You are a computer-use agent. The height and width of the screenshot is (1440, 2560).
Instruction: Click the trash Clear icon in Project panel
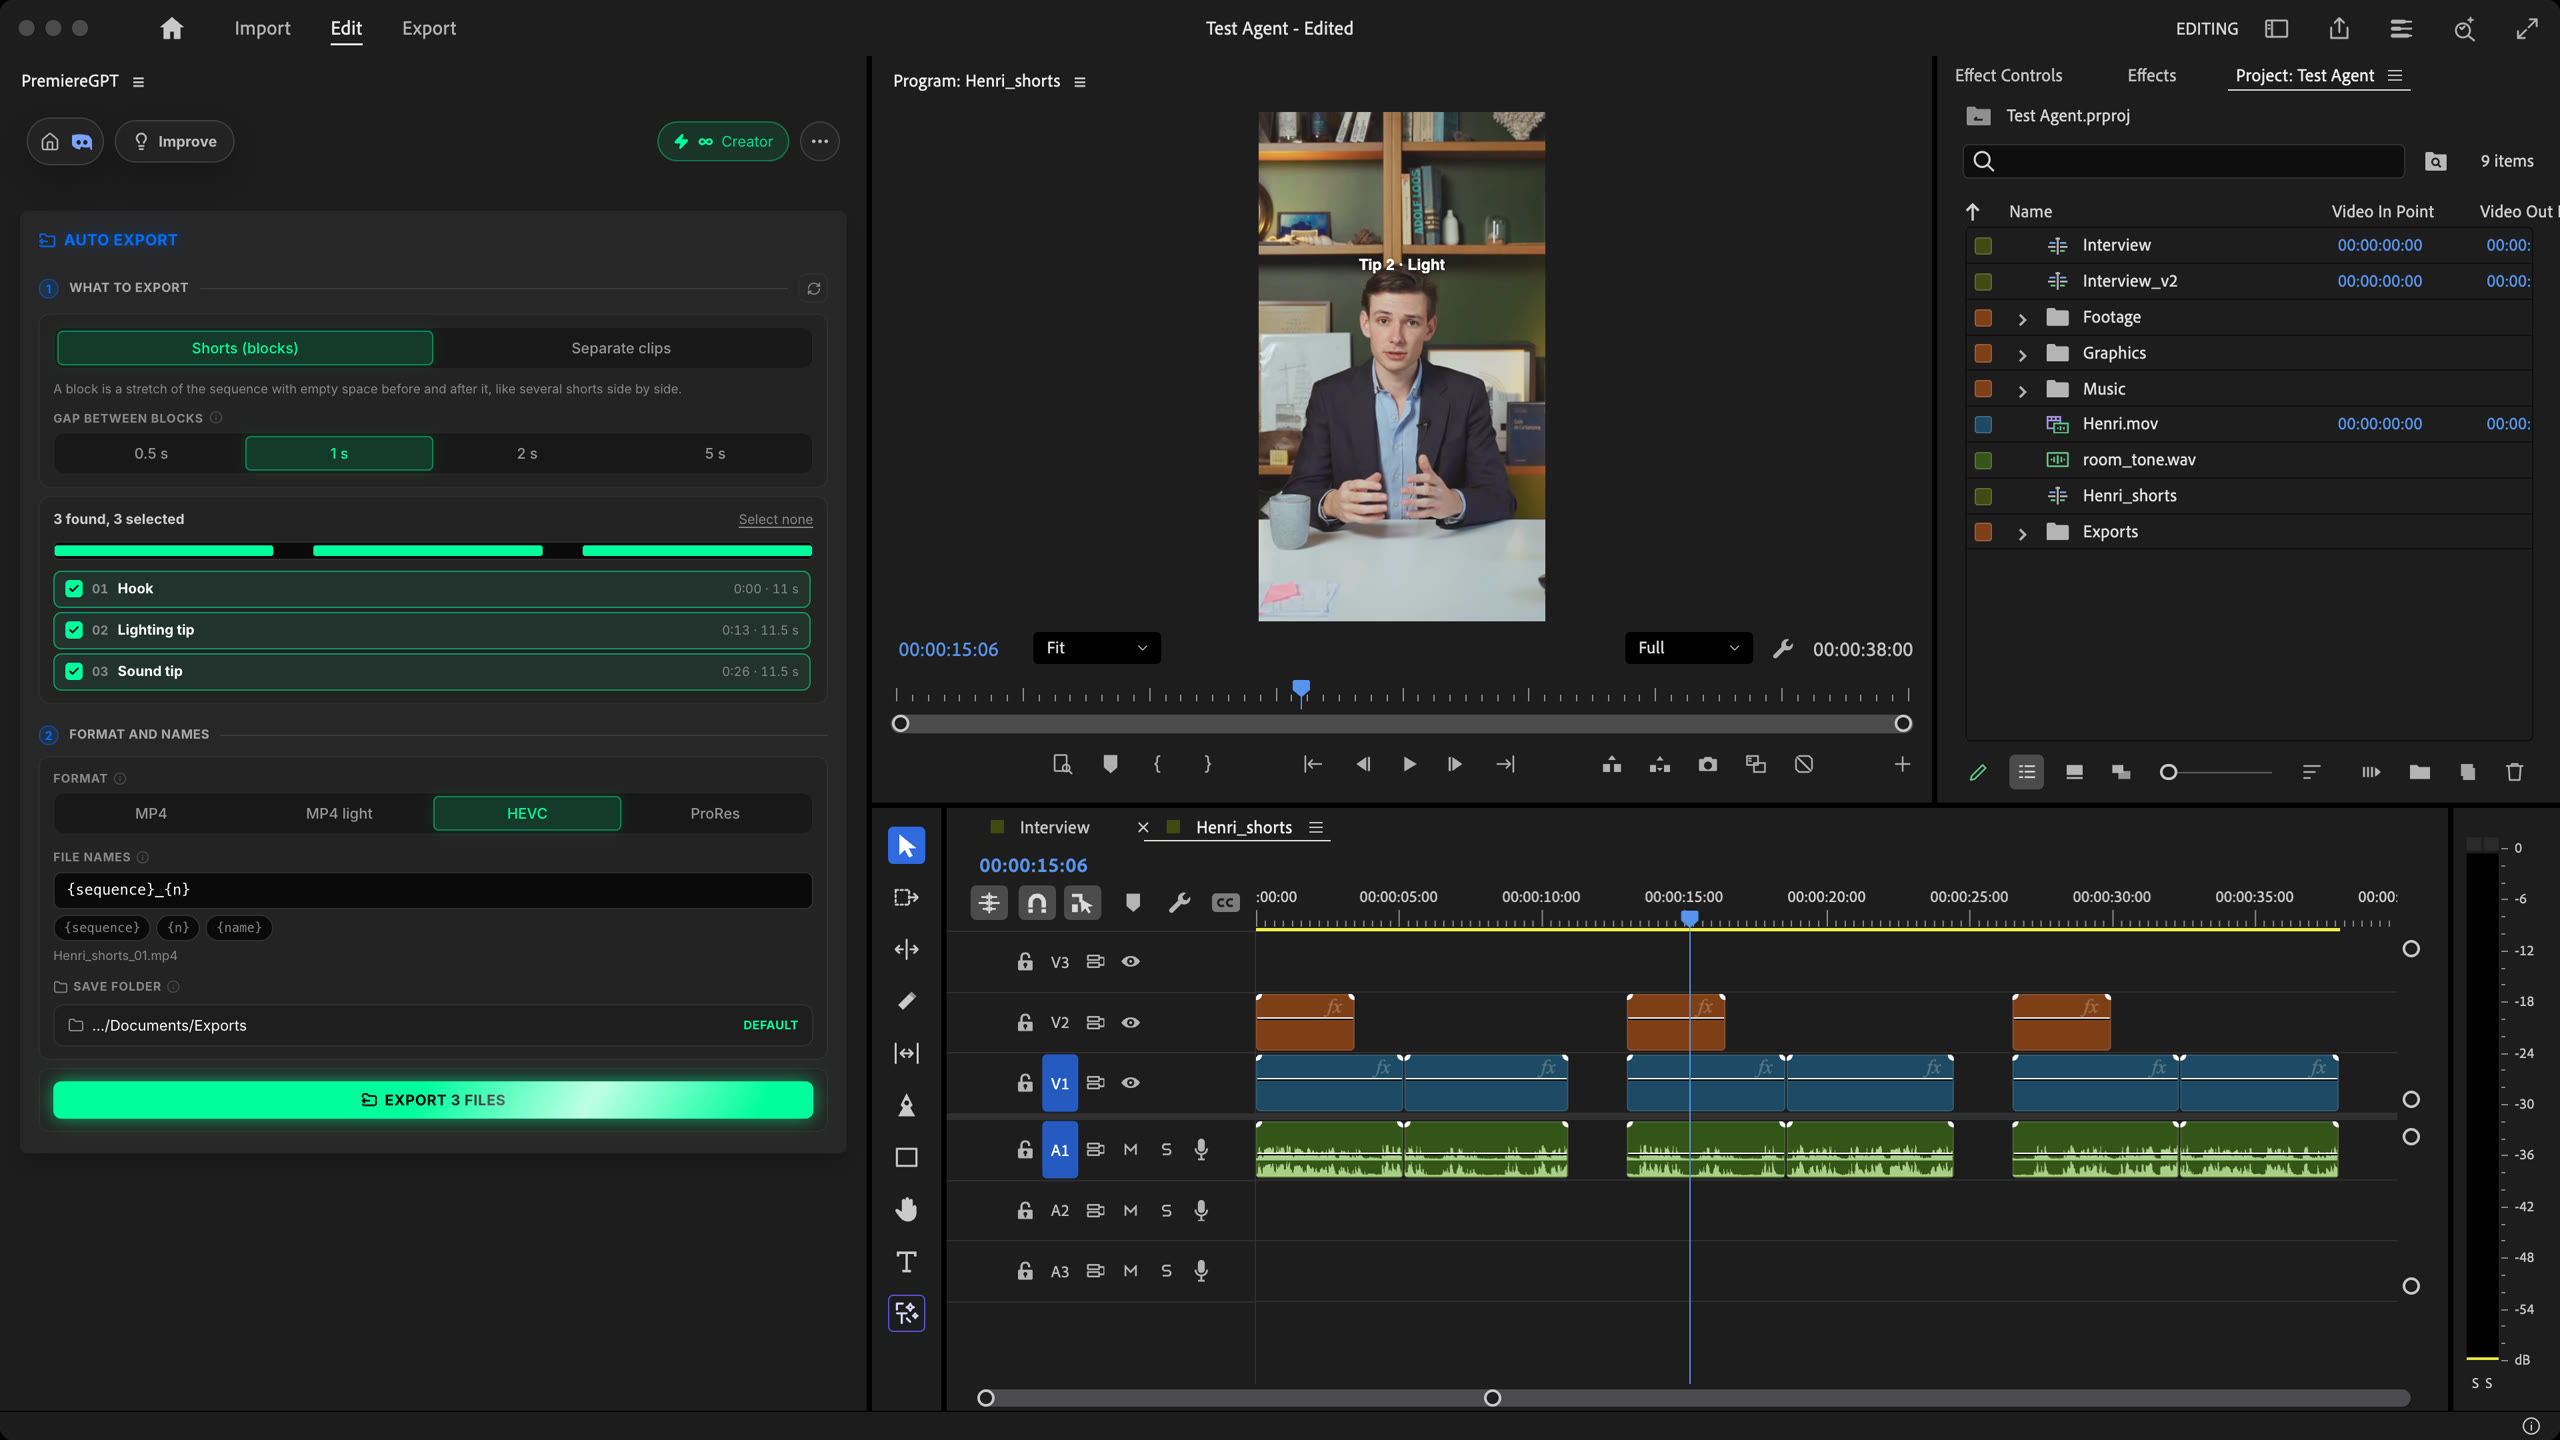coord(2514,772)
